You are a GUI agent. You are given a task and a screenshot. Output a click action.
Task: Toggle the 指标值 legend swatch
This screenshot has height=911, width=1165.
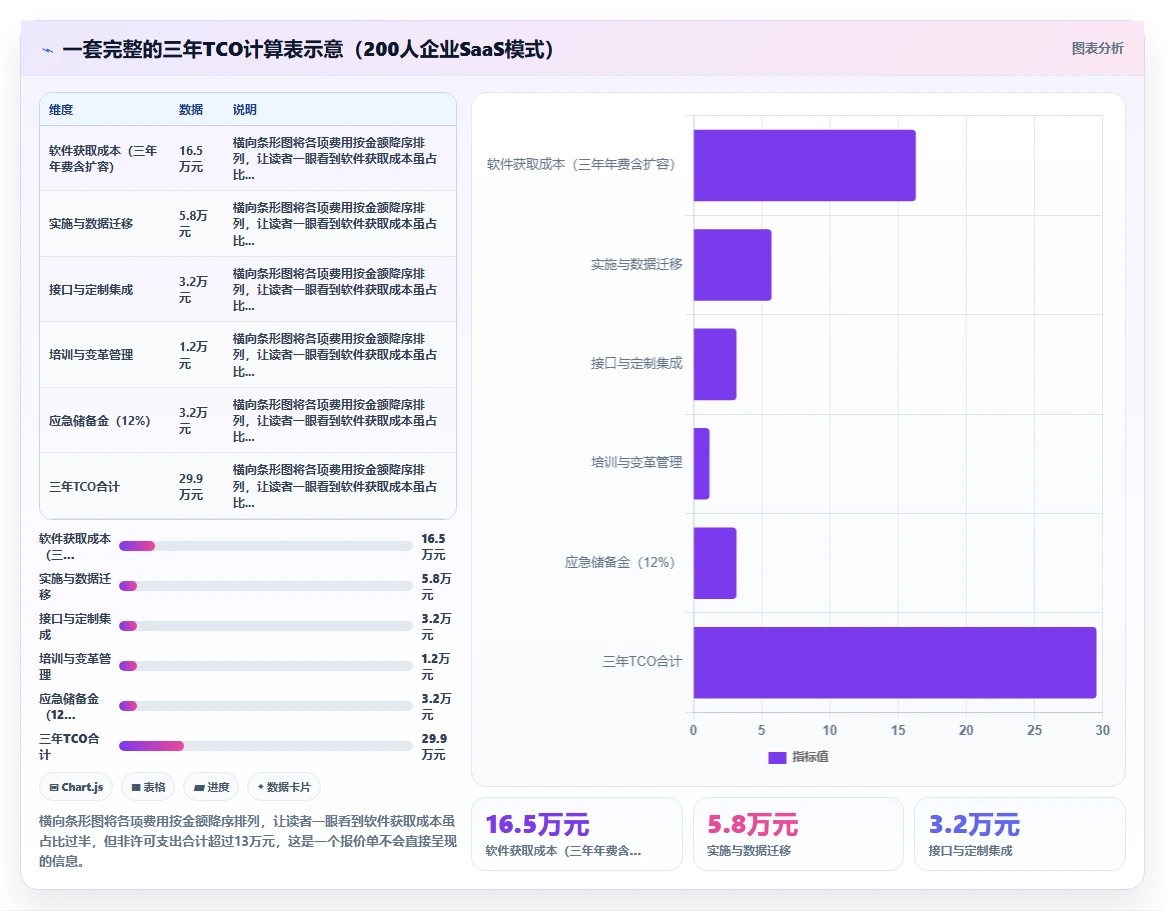776,757
